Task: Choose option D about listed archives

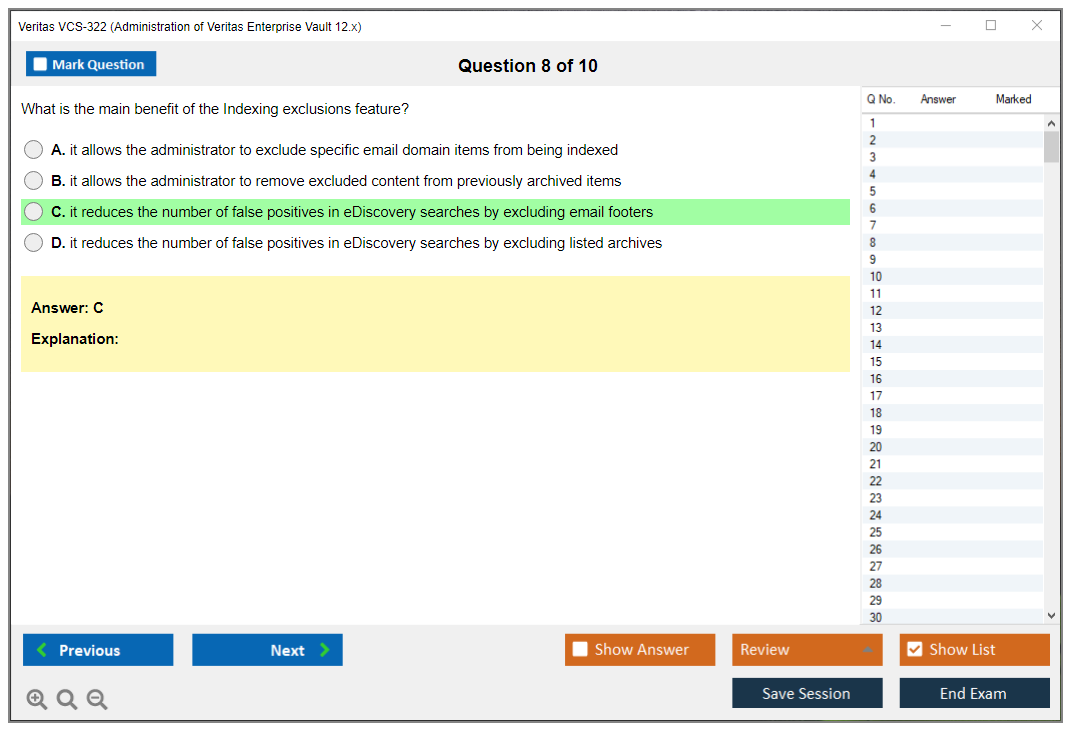Action: point(34,243)
